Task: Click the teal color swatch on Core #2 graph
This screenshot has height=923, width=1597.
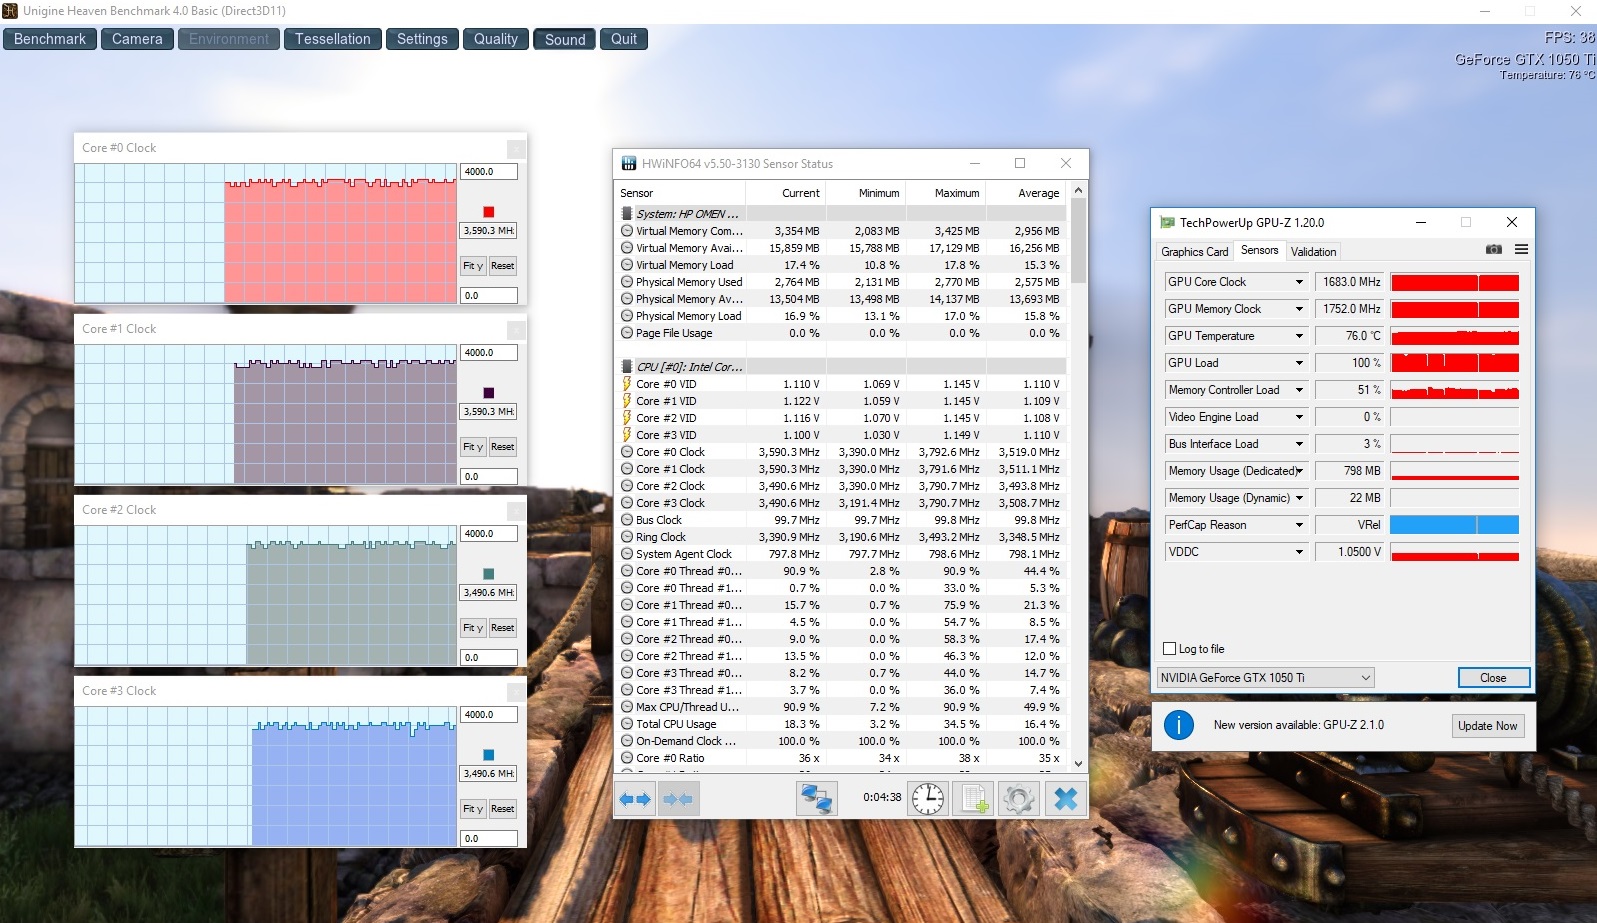Action: (488, 574)
